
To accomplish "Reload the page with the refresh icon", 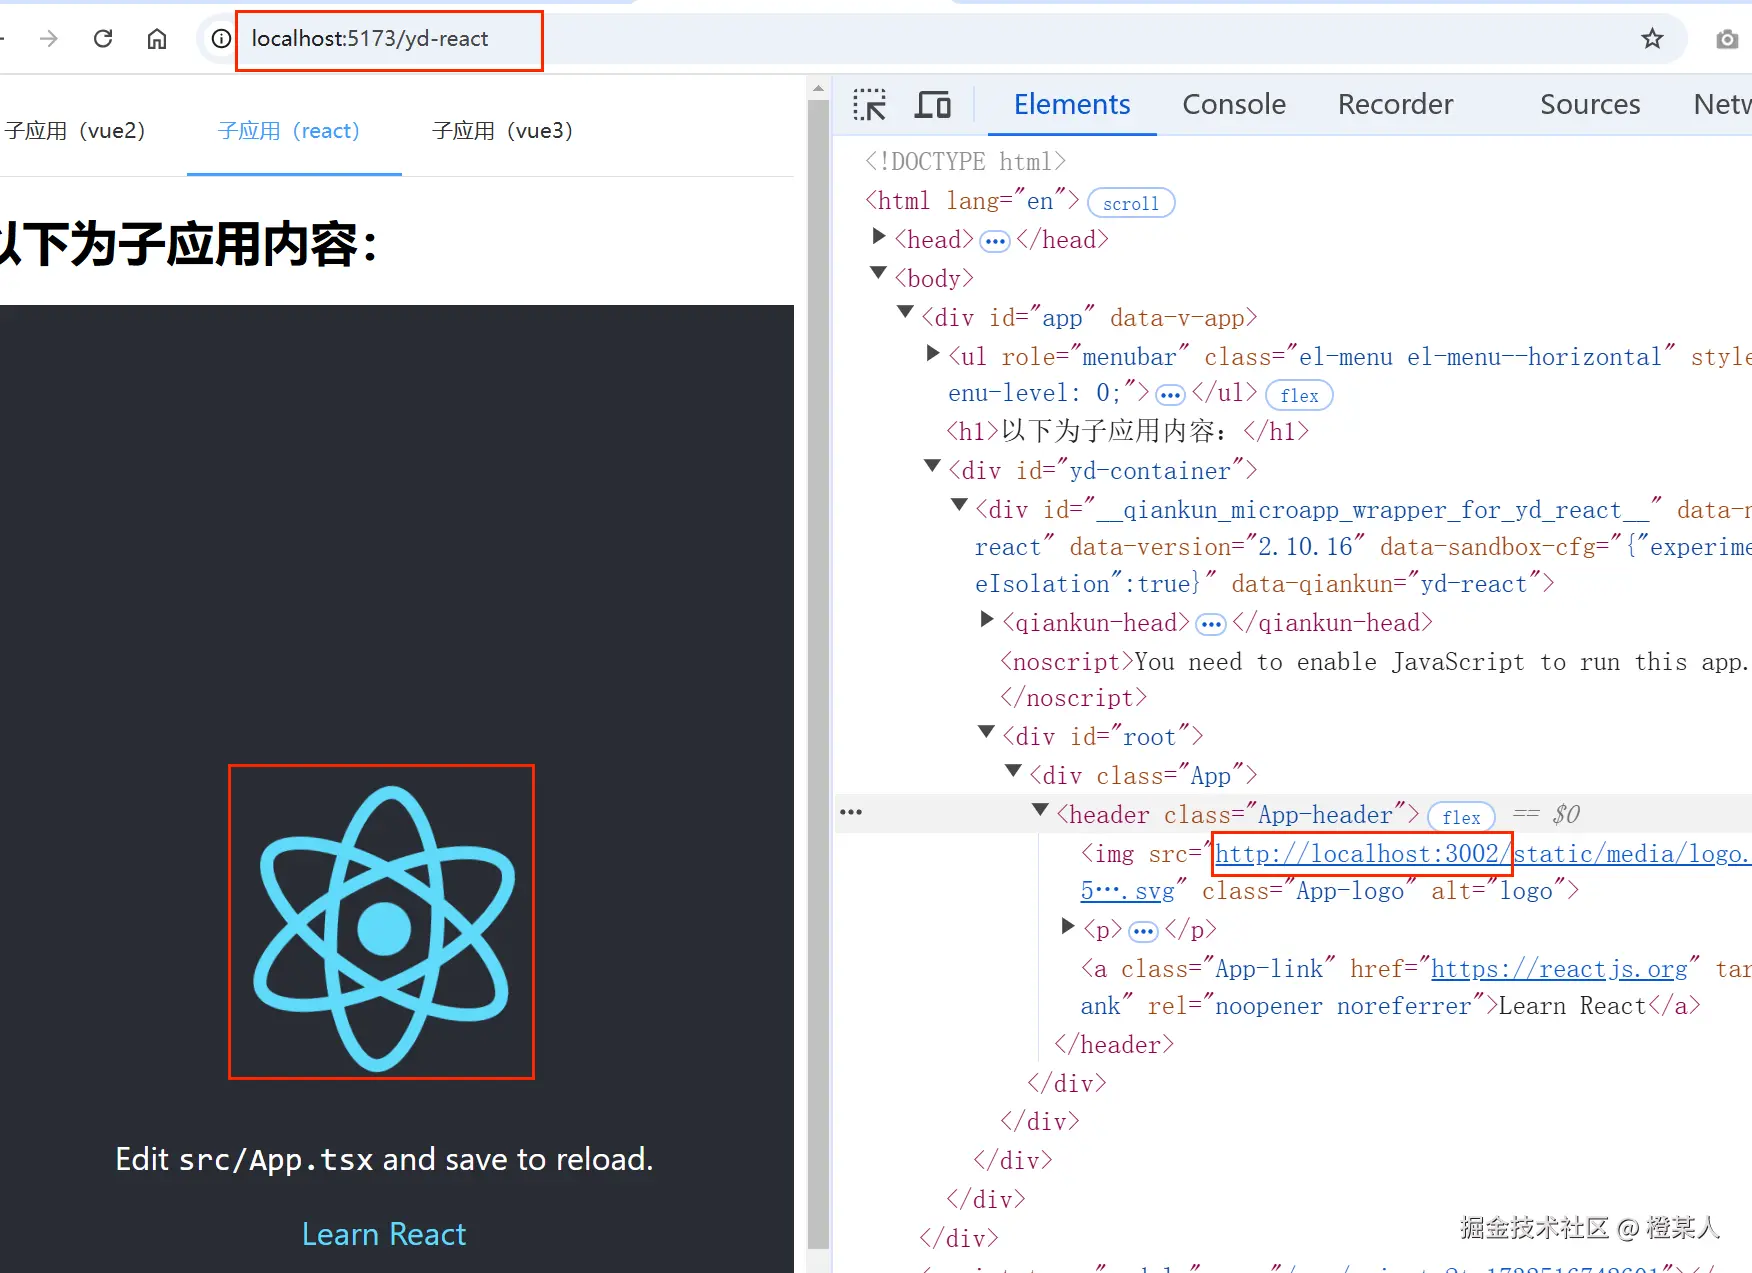I will click(103, 39).
